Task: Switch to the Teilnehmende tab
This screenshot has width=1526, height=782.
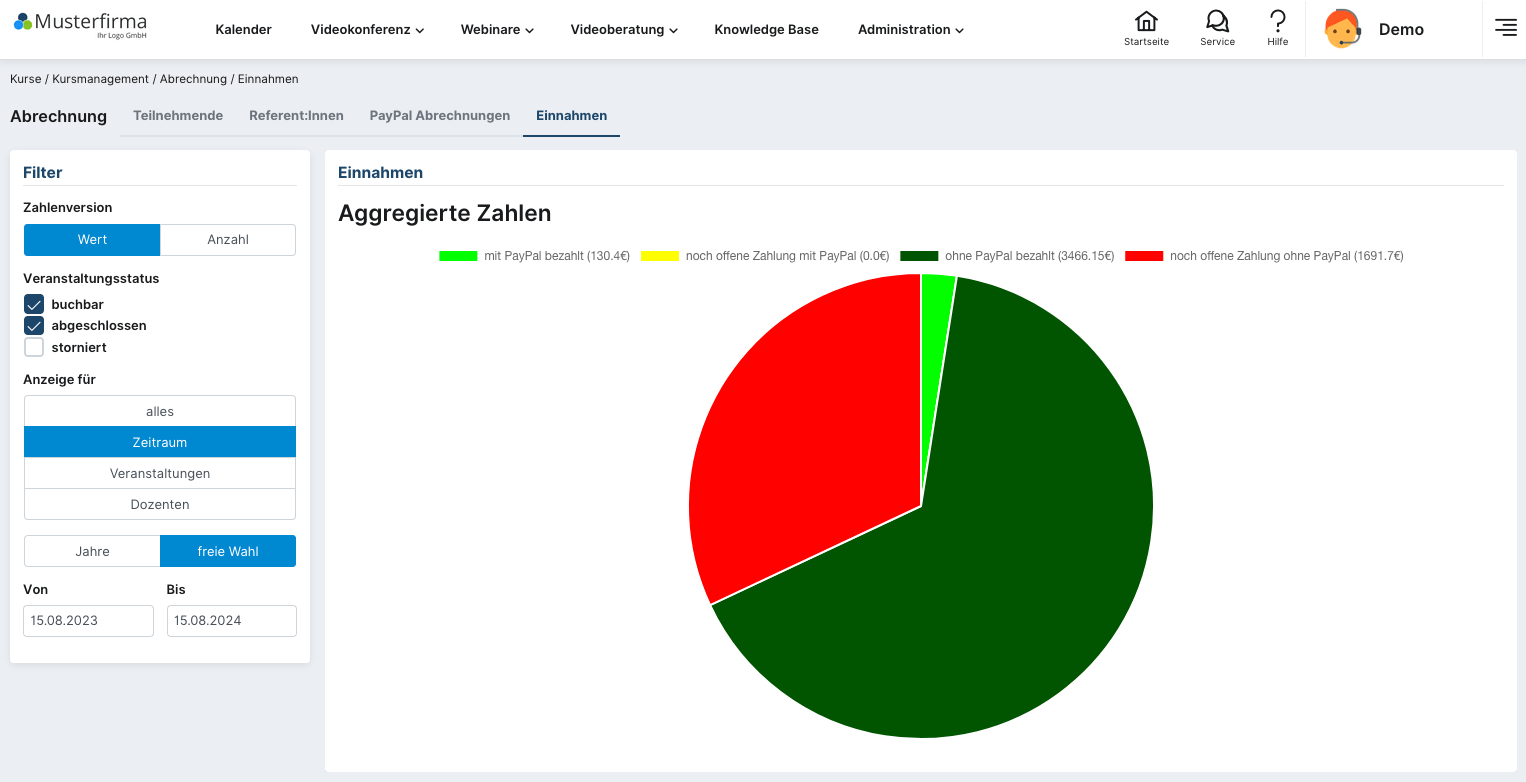Action: pos(178,116)
